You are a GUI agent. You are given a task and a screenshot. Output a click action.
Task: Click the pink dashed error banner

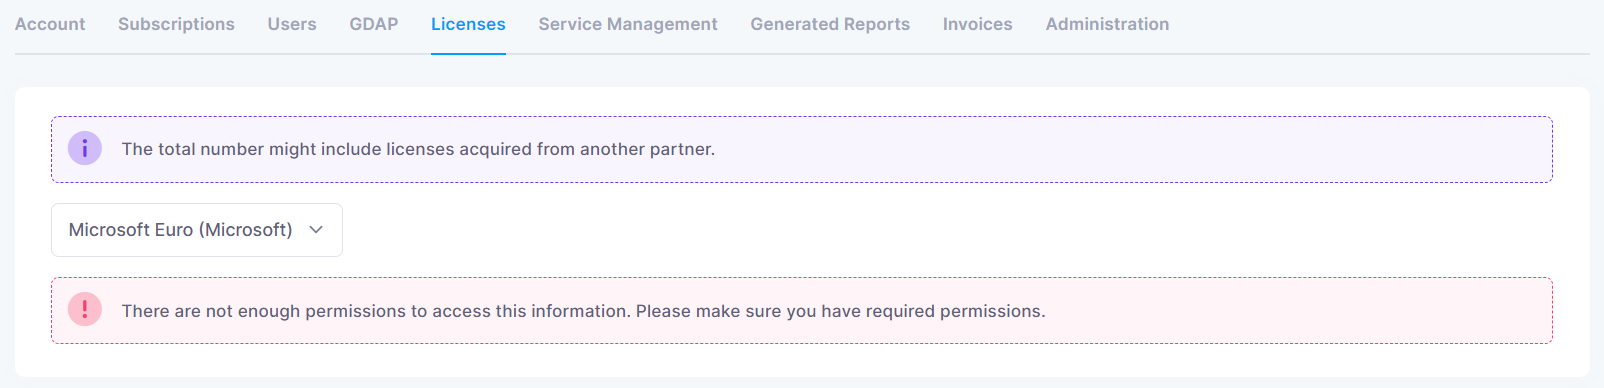pos(802,311)
